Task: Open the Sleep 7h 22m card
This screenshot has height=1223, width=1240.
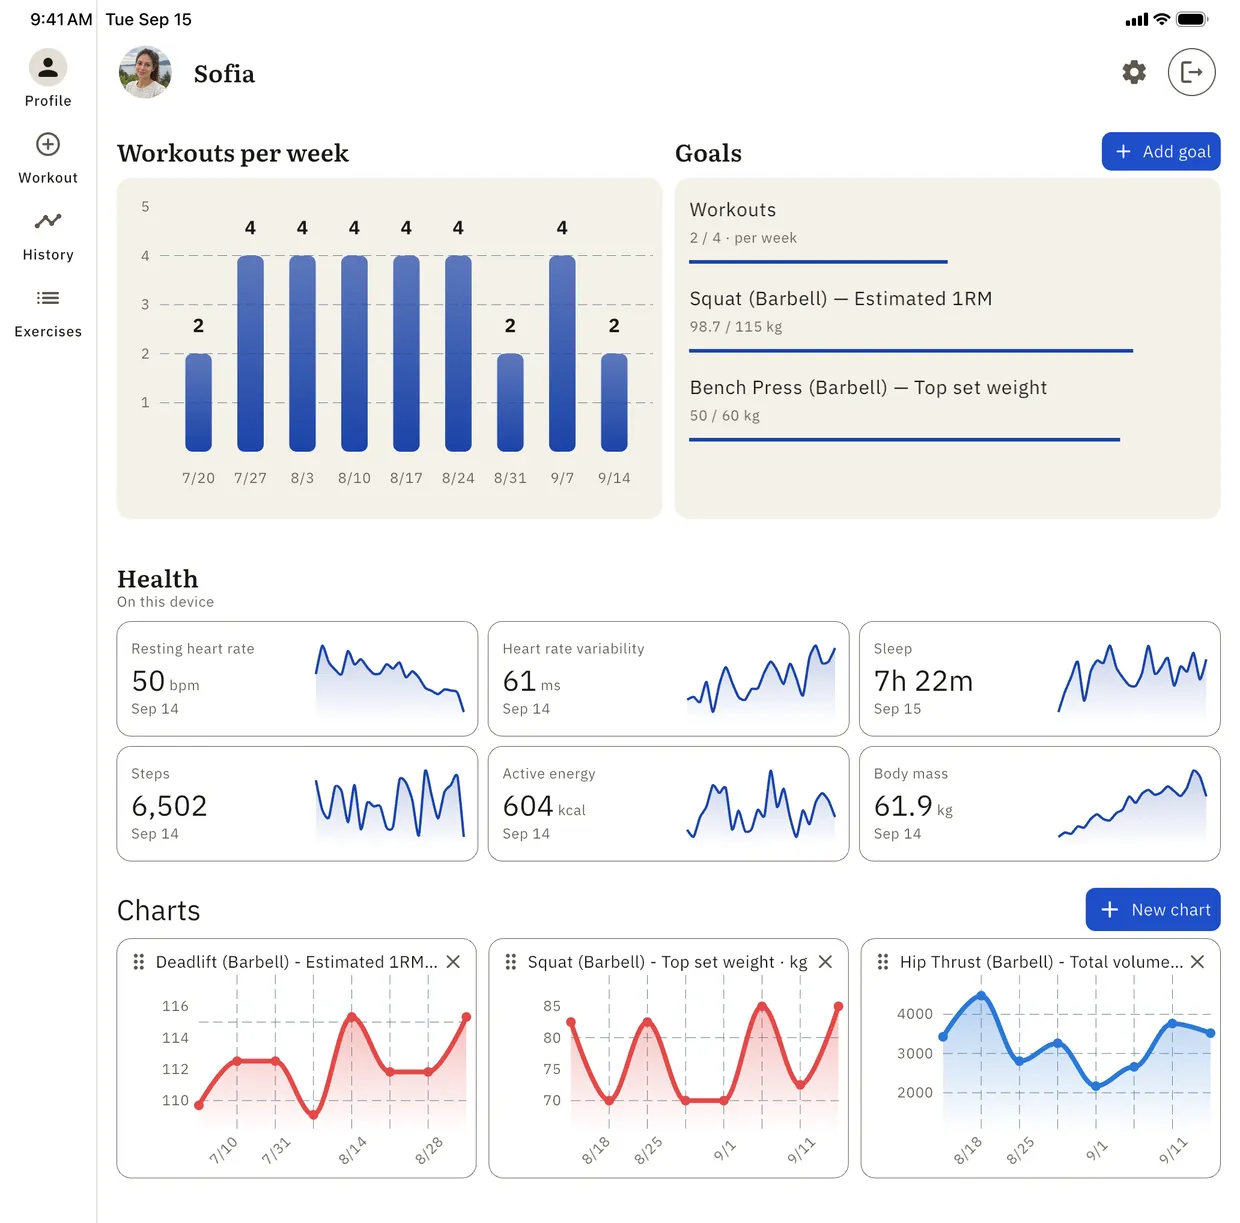Action: [1040, 679]
